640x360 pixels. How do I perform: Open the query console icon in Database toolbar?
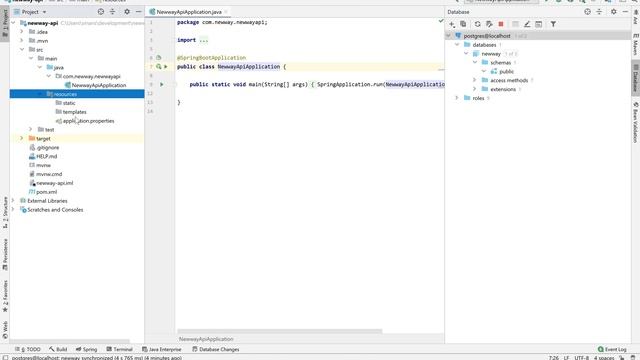click(539, 24)
